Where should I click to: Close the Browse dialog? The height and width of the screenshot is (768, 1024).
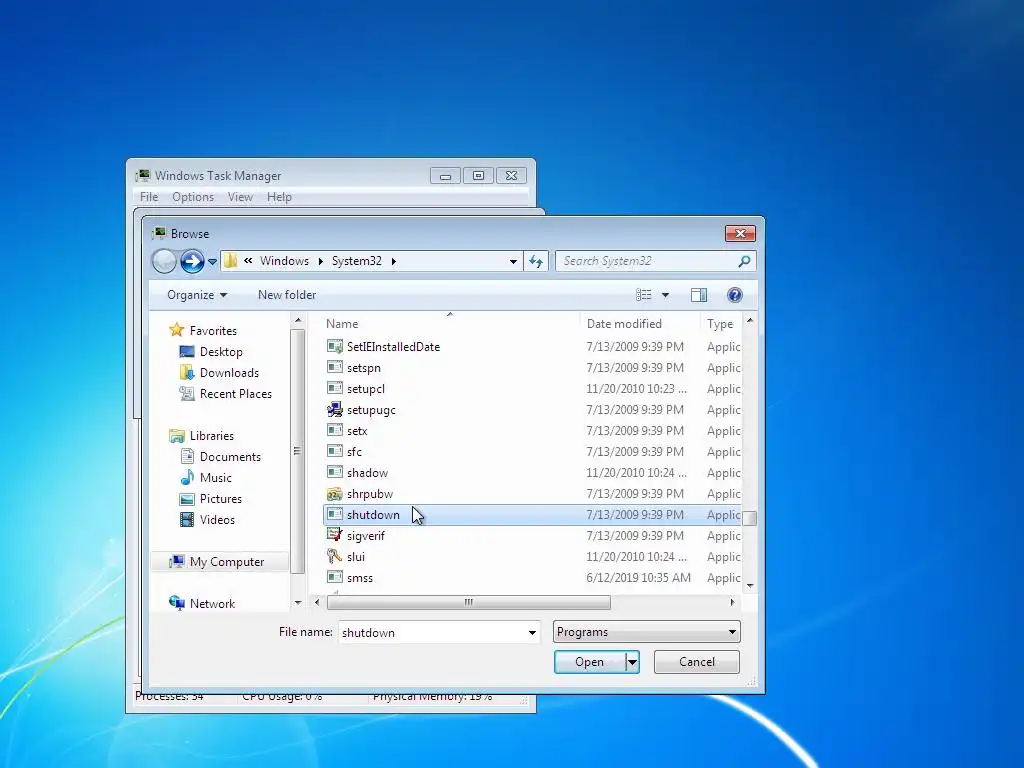click(x=741, y=233)
